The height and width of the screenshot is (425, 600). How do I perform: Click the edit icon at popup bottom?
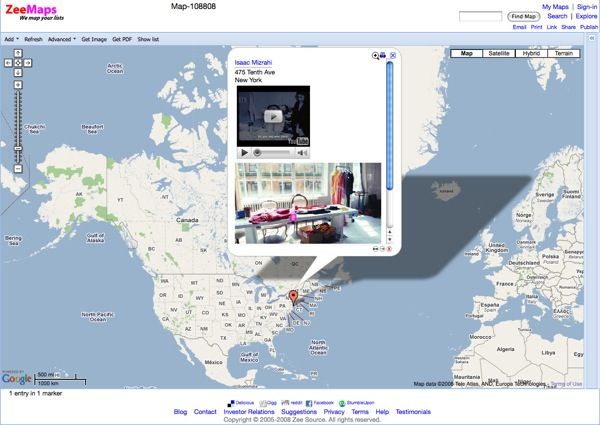click(382, 249)
